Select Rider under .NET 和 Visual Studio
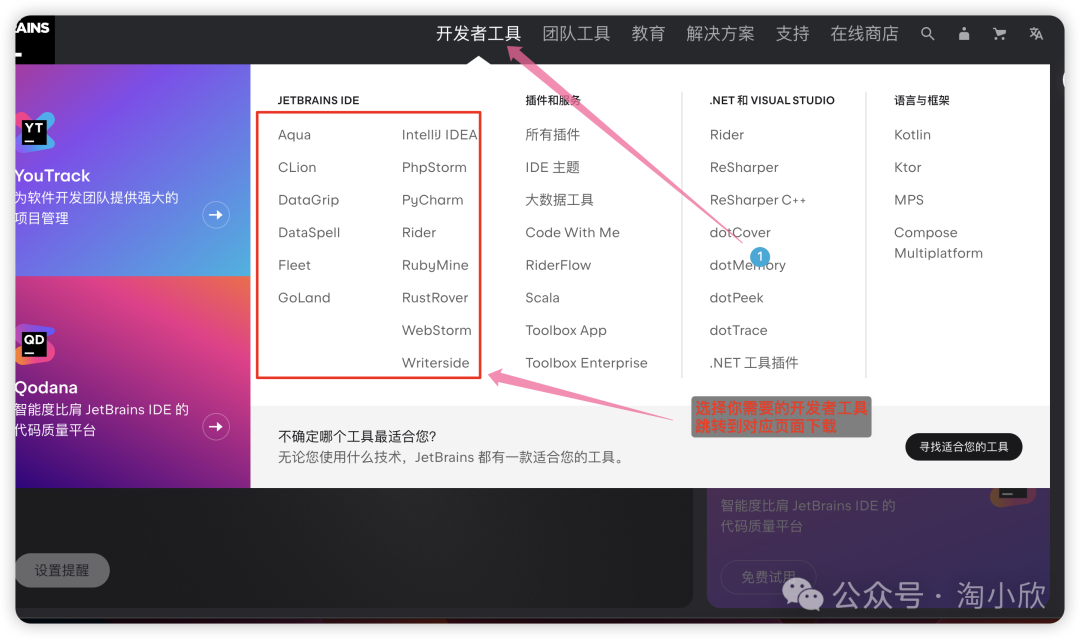 [x=727, y=135]
